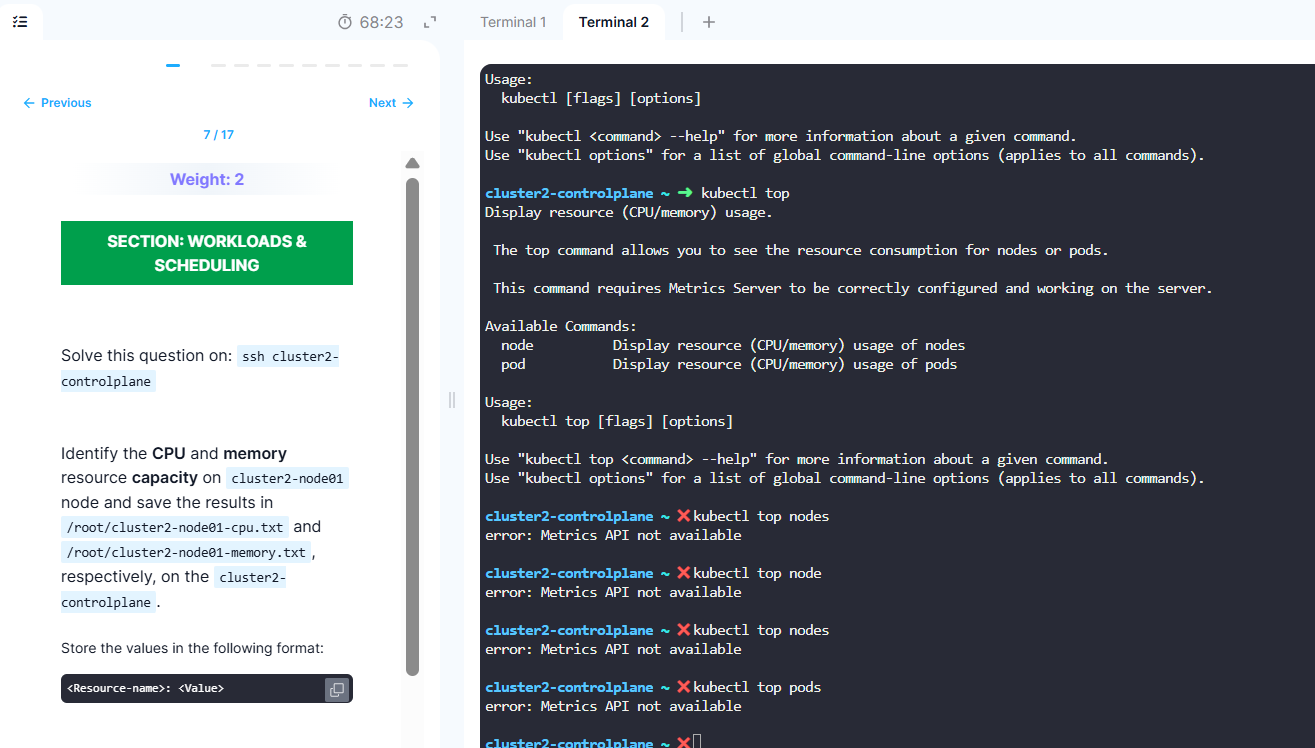Viewport: 1315px width, 748px height.
Task: Toggle fullscreen expand icon
Action: coord(431,21)
